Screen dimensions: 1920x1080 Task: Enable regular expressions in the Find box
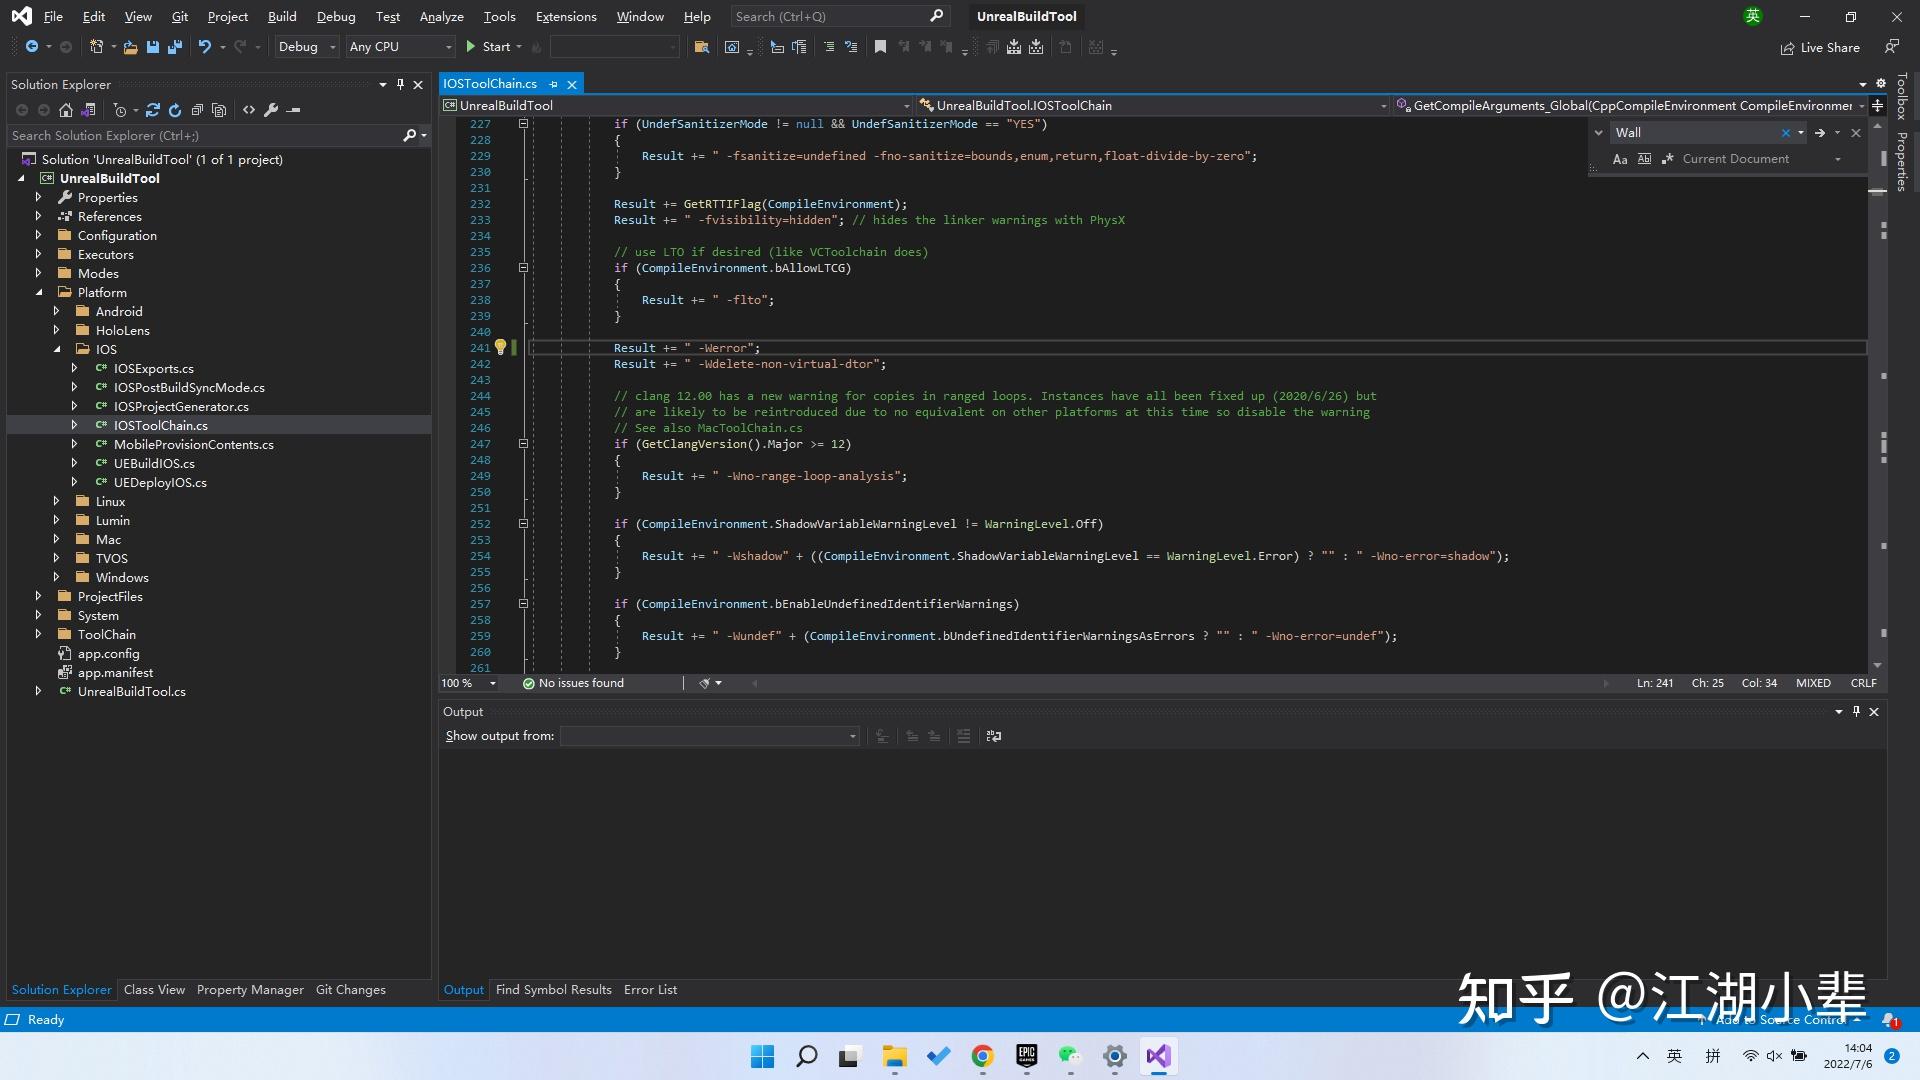click(1667, 159)
